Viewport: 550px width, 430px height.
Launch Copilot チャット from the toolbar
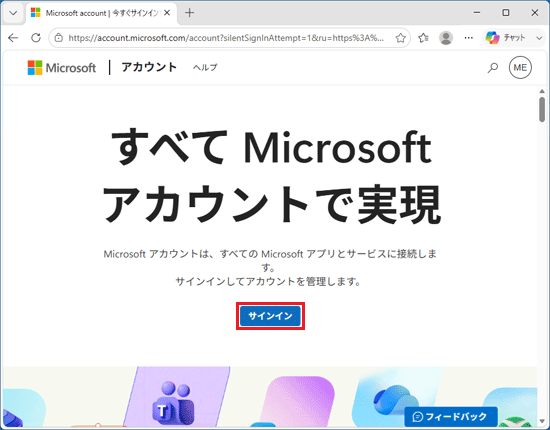tap(505, 38)
